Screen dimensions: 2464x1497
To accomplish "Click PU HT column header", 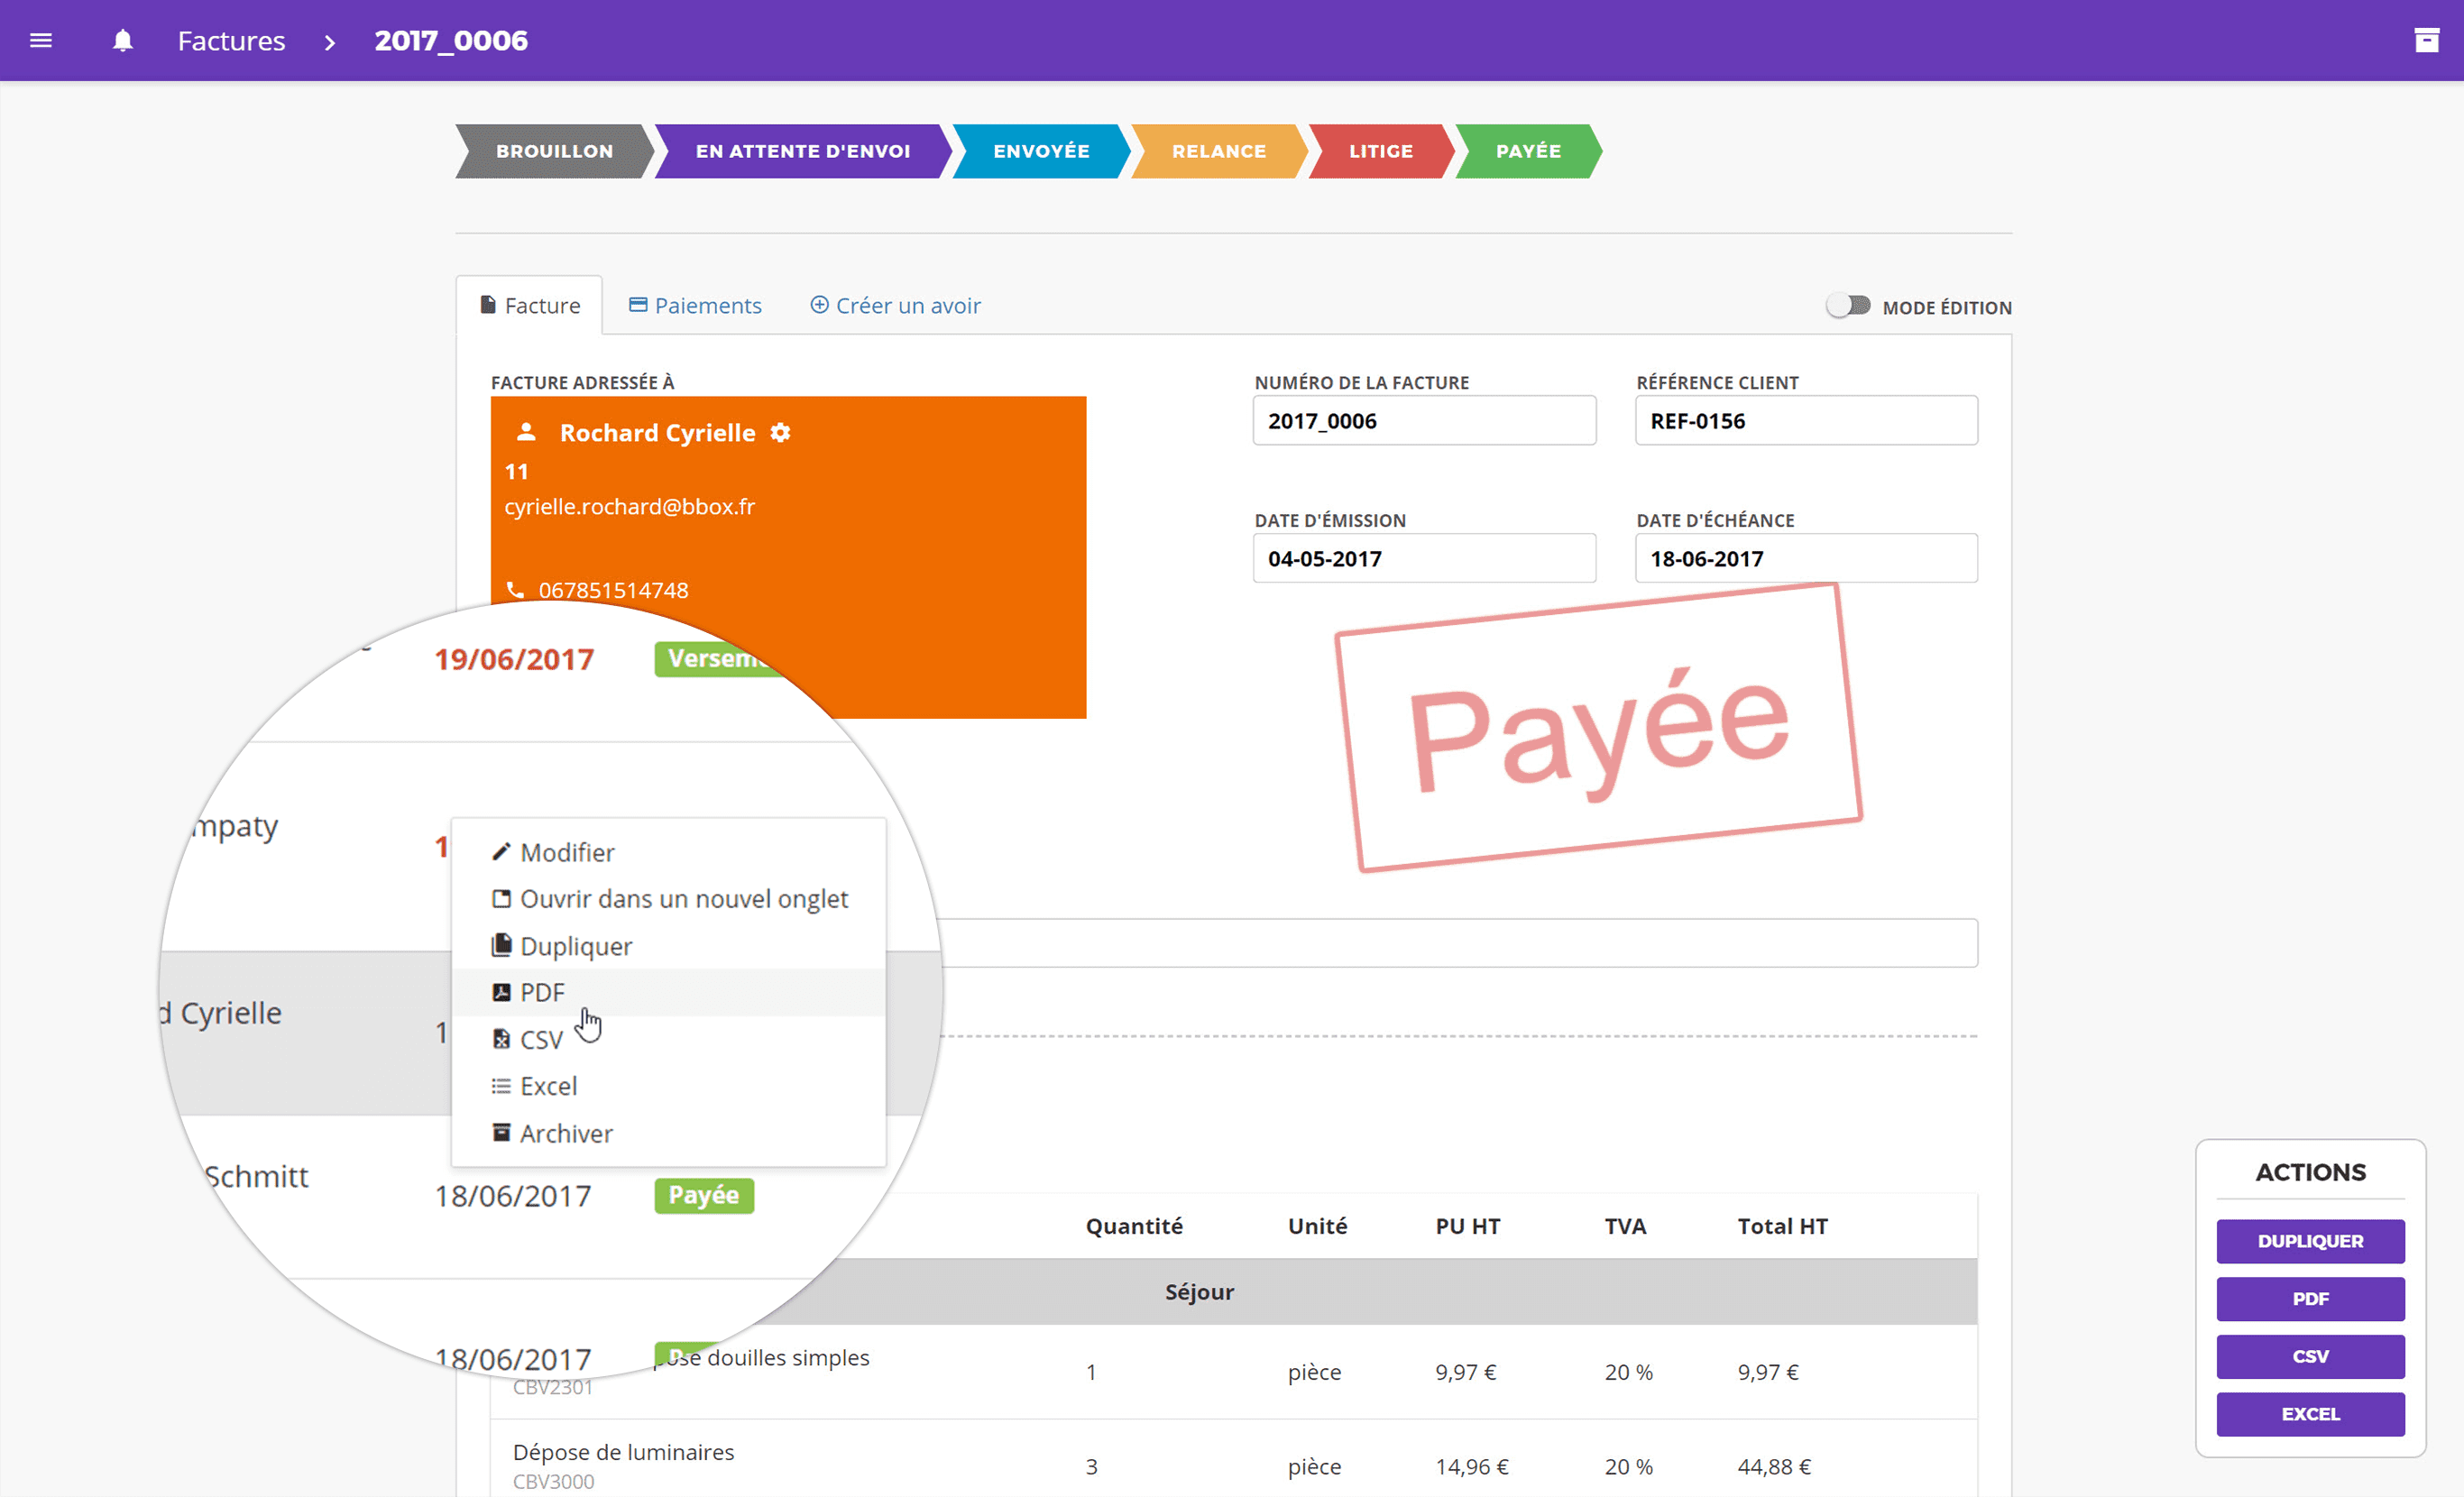I will 1467,1226.
